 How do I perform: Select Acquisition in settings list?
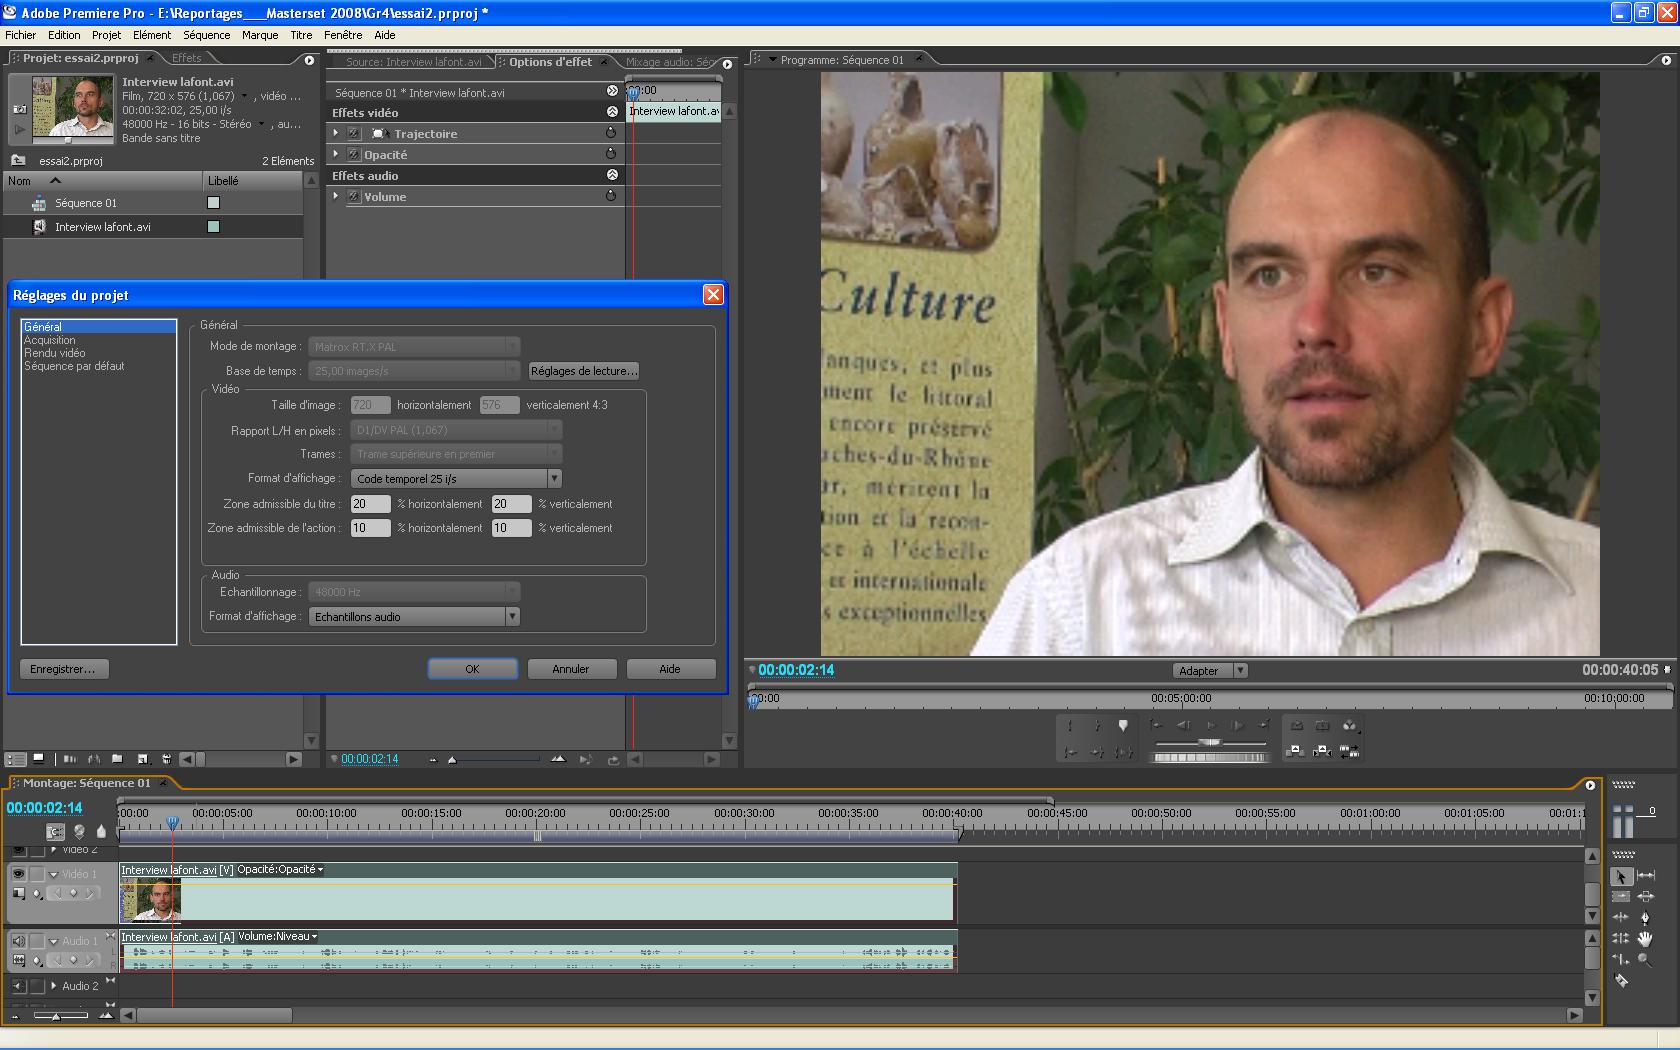50,340
